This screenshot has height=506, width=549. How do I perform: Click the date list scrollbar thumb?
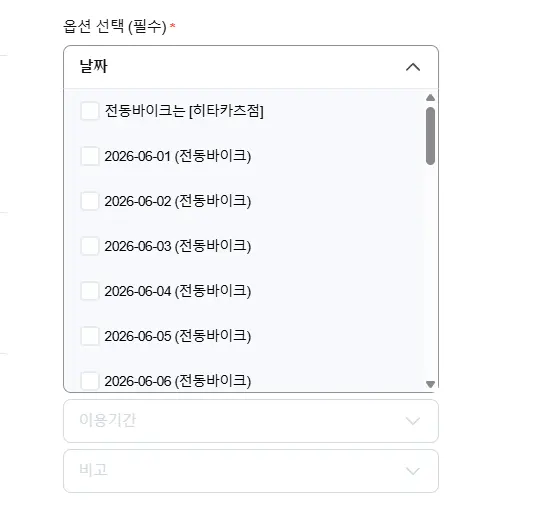coord(430,136)
